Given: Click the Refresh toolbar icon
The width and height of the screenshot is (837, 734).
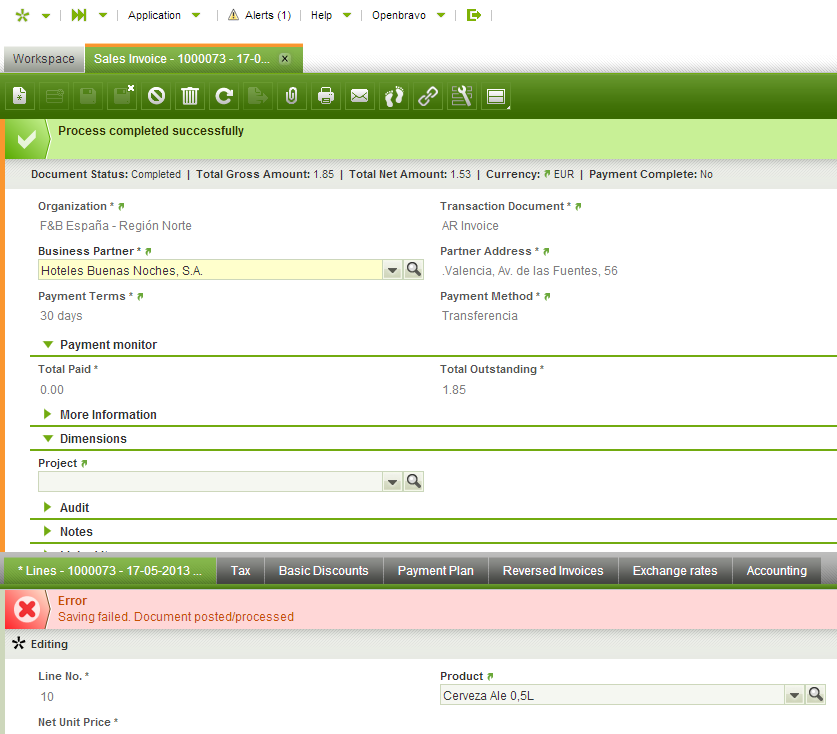Looking at the screenshot, I should [x=224, y=96].
